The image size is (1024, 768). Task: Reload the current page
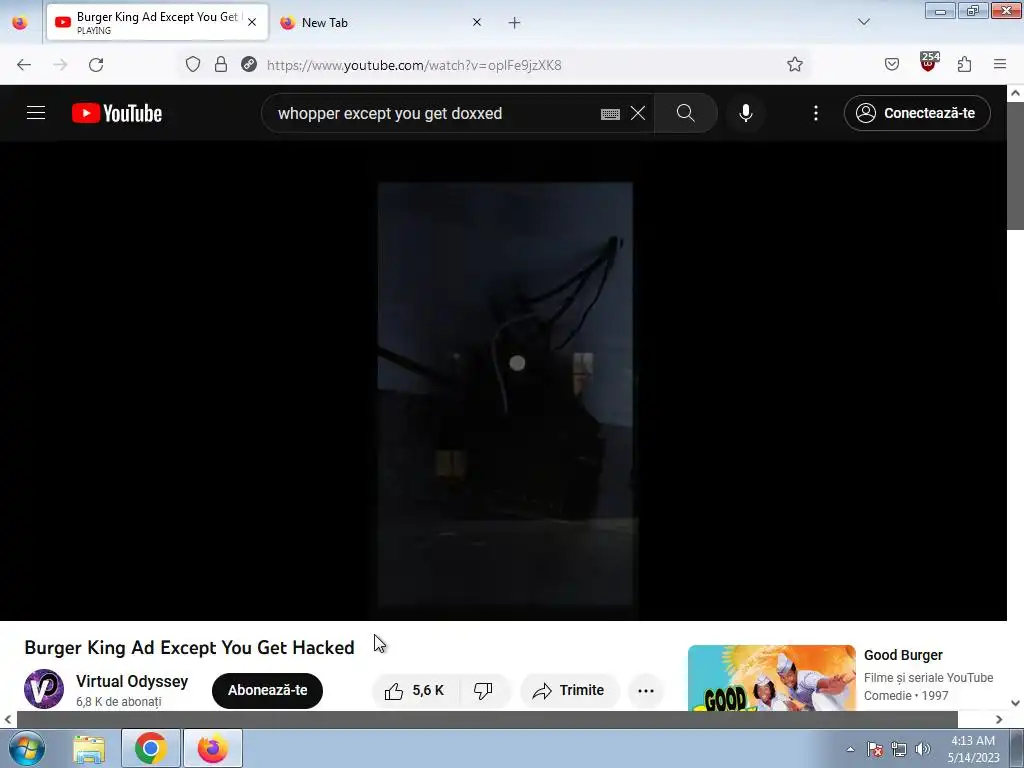point(96,65)
